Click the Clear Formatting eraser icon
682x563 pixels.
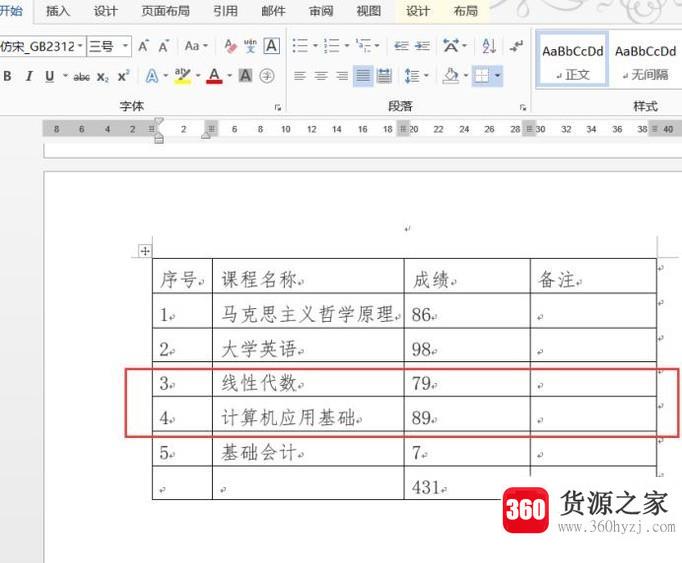230,46
